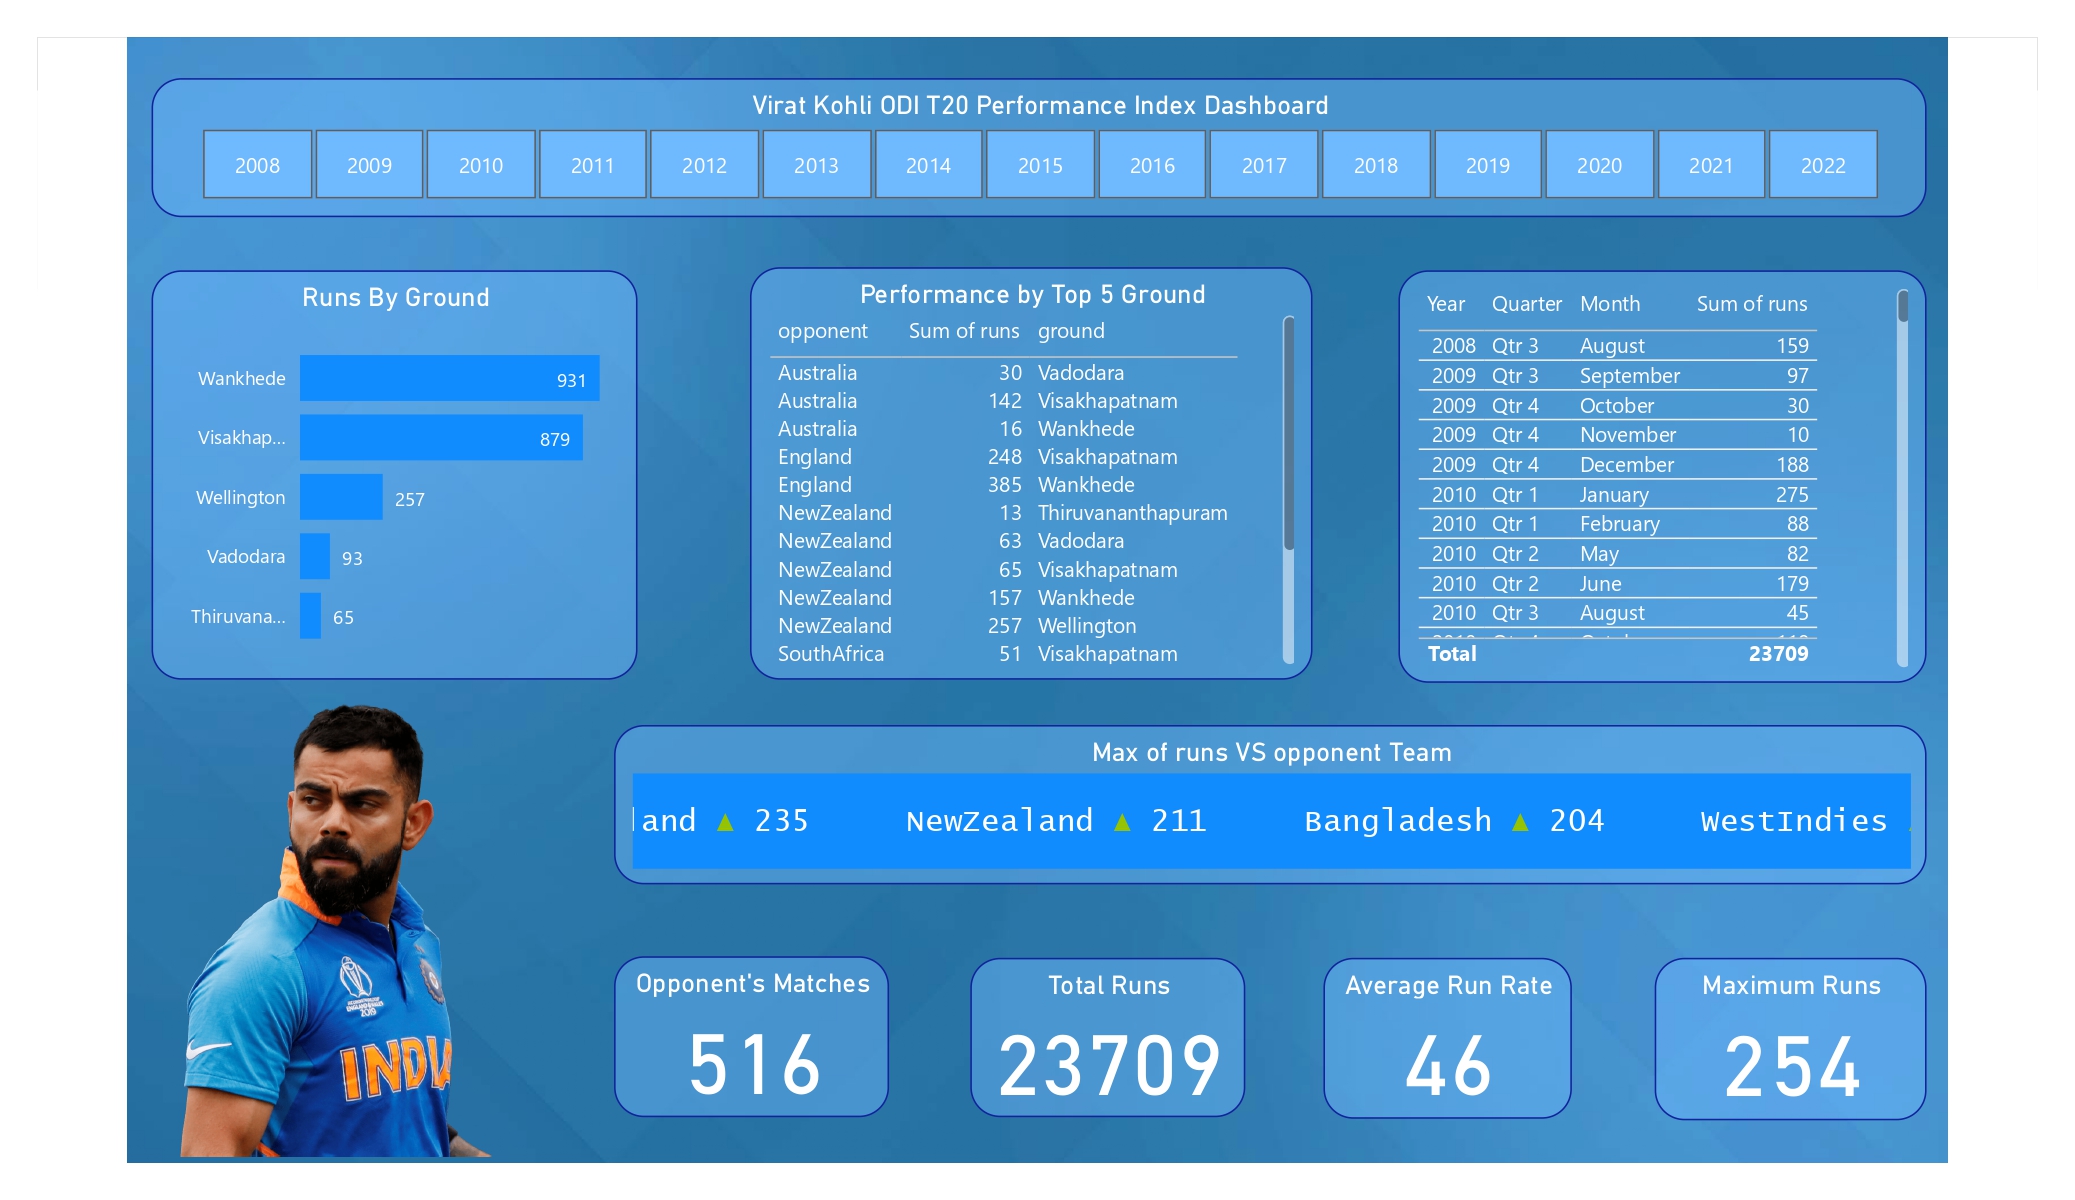Click the Total Runs 23709 card
The image size is (2075, 1200).
[x=1107, y=1038]
